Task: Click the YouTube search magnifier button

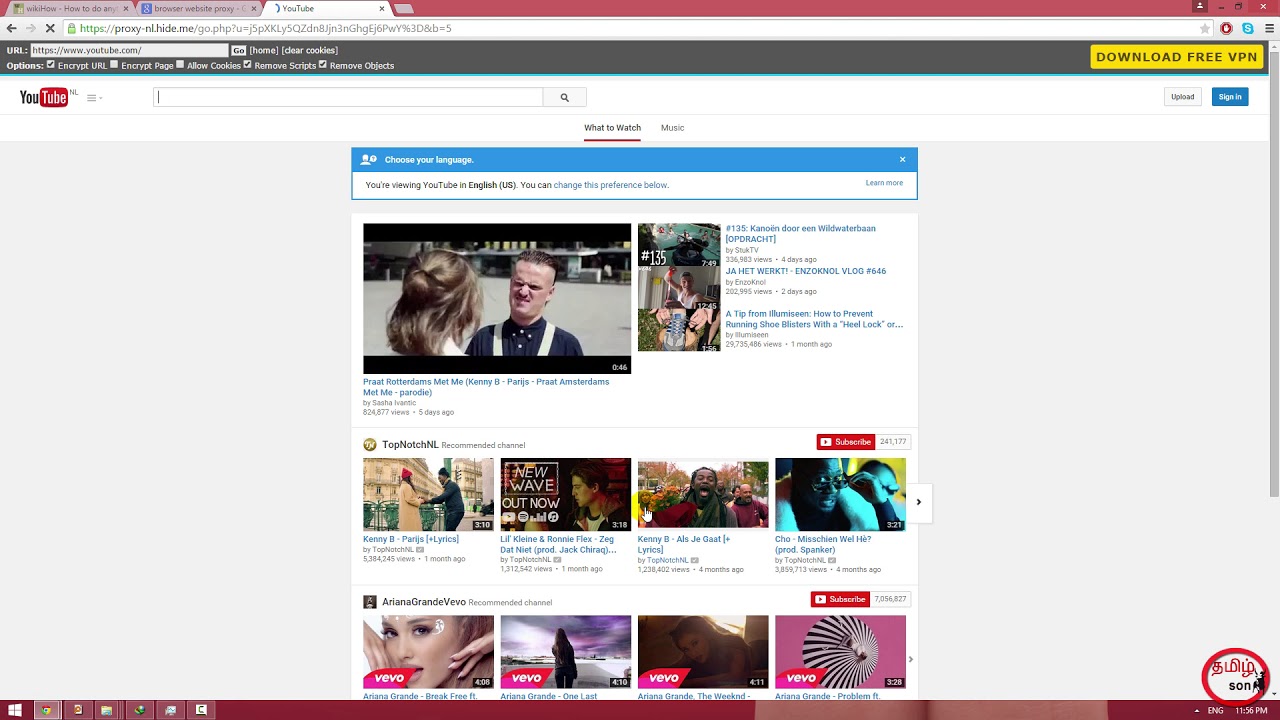Action: click(564, 97)
